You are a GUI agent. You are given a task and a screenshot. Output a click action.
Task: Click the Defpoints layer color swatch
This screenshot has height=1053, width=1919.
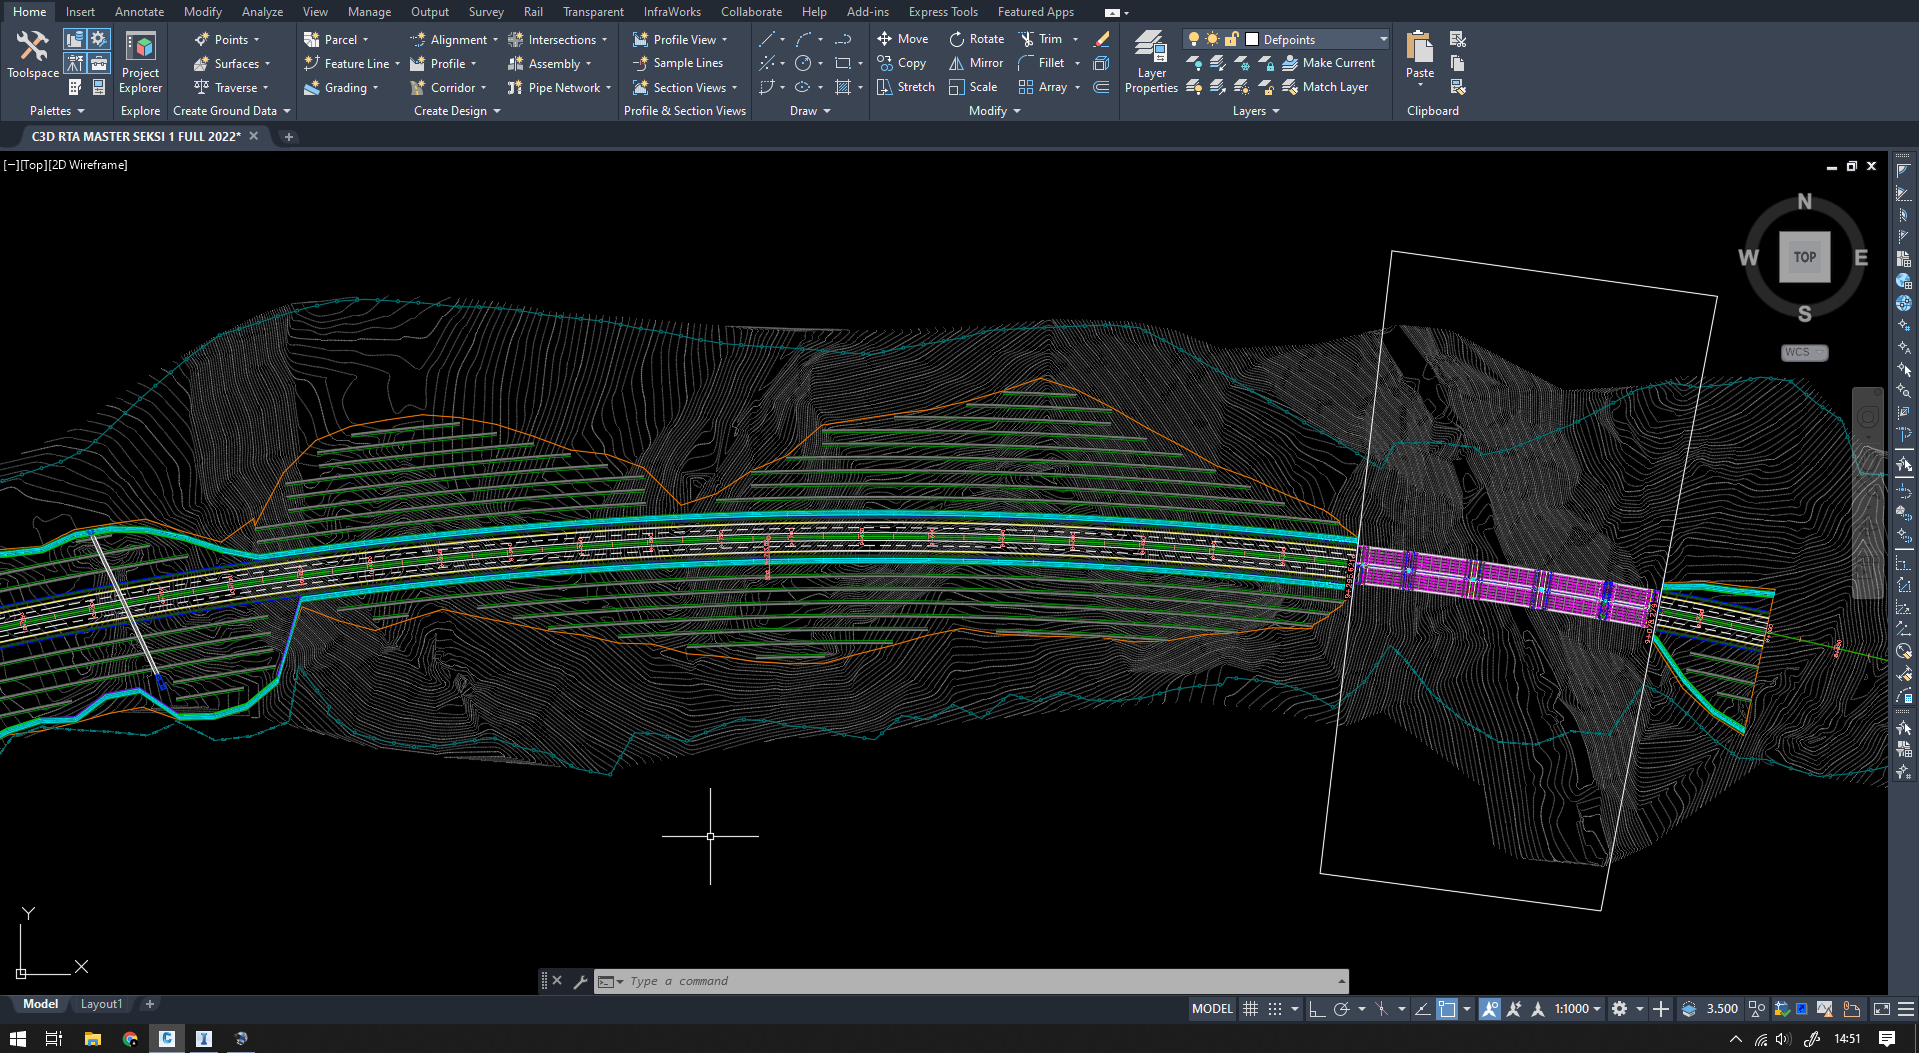[1251, 38]
